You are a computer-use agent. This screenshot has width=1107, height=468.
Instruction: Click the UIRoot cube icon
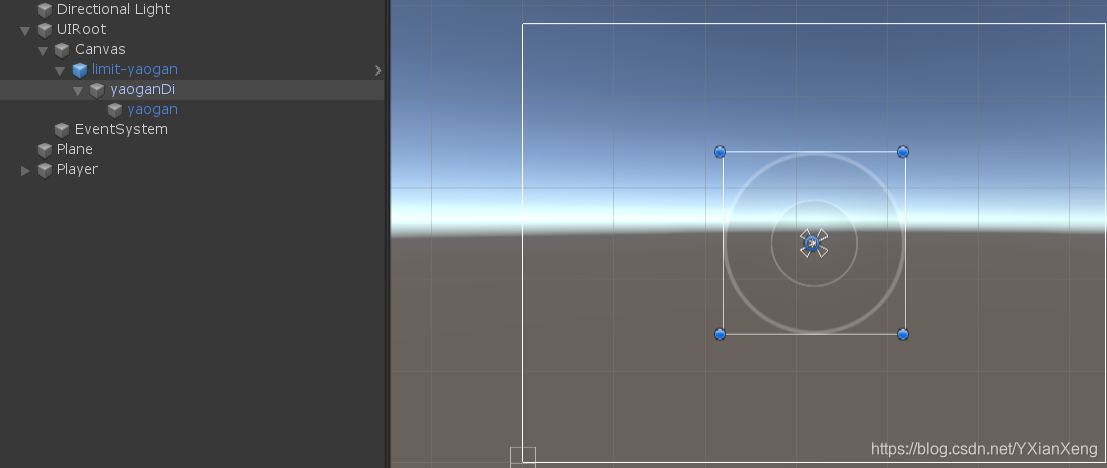pyautogui.click(x=45, y=30)
